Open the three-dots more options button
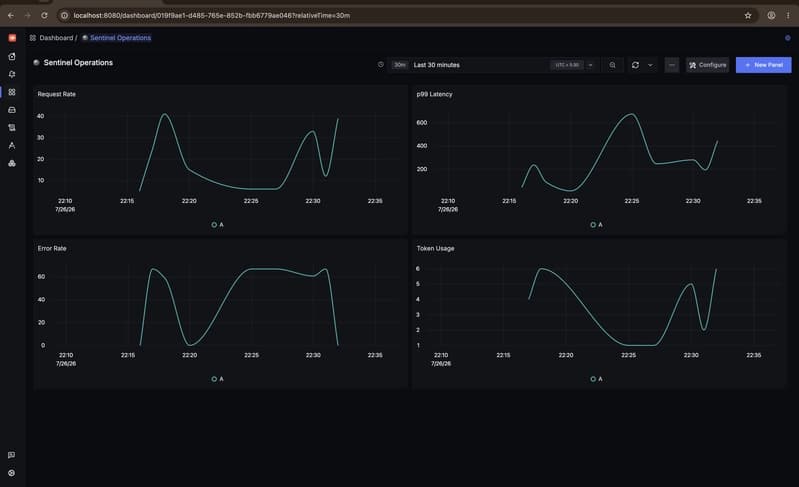Image resolution: width=799 pixels, height=487 pixels. pyautogui.click(x=672, y=65)
